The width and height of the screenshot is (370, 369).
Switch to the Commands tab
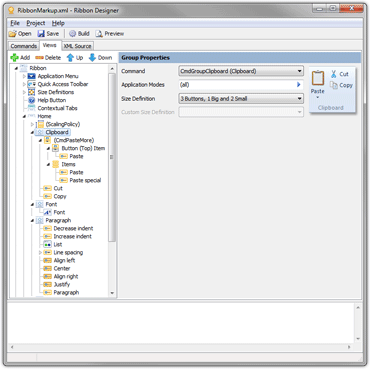coord(24,46)
